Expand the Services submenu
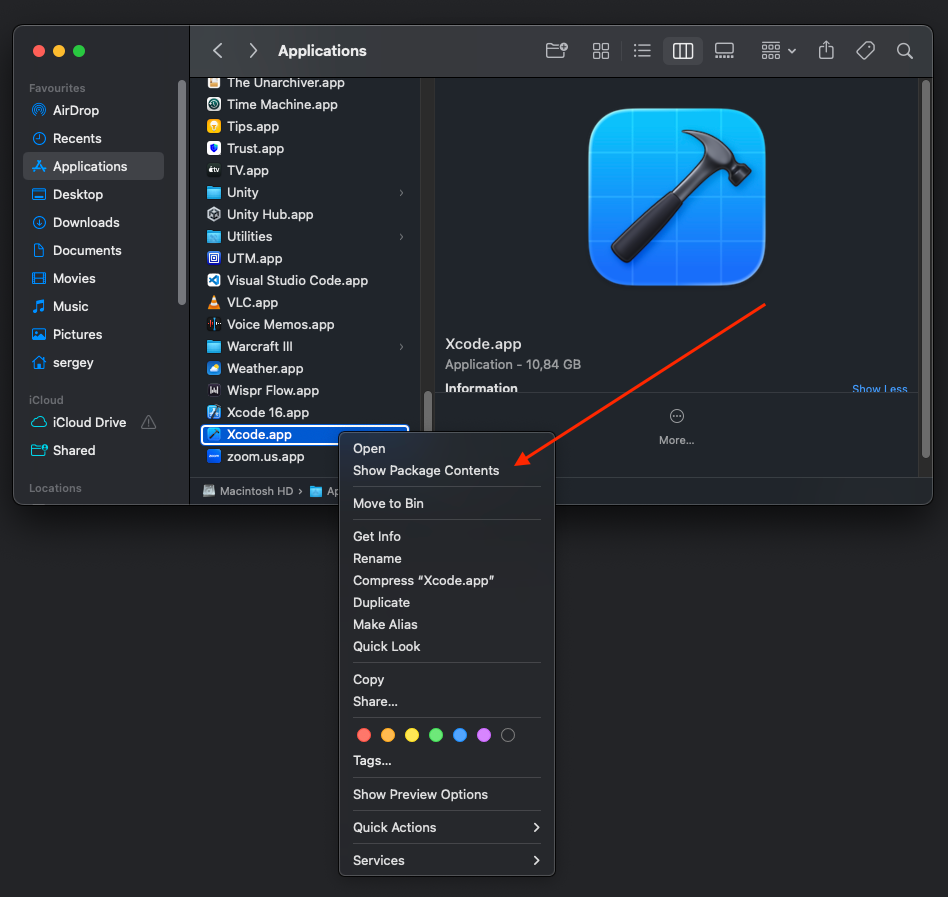 click(447, 861)
